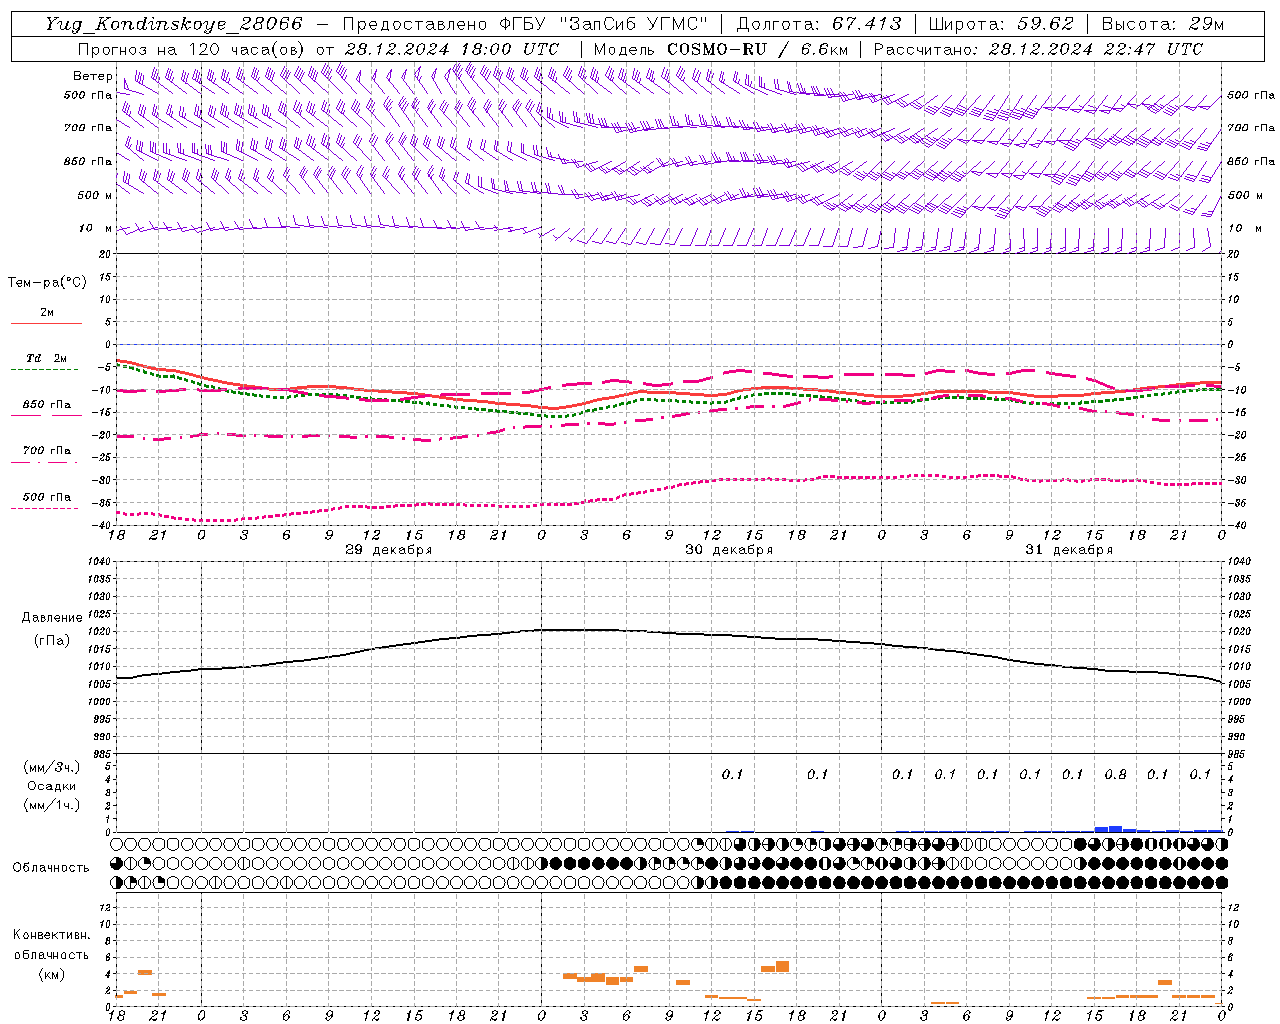Image resolution: width=1280 pixels, height=1024 pixels.
Task: Click the 500 м wind level label on left
Action: [x=95, y=195]
